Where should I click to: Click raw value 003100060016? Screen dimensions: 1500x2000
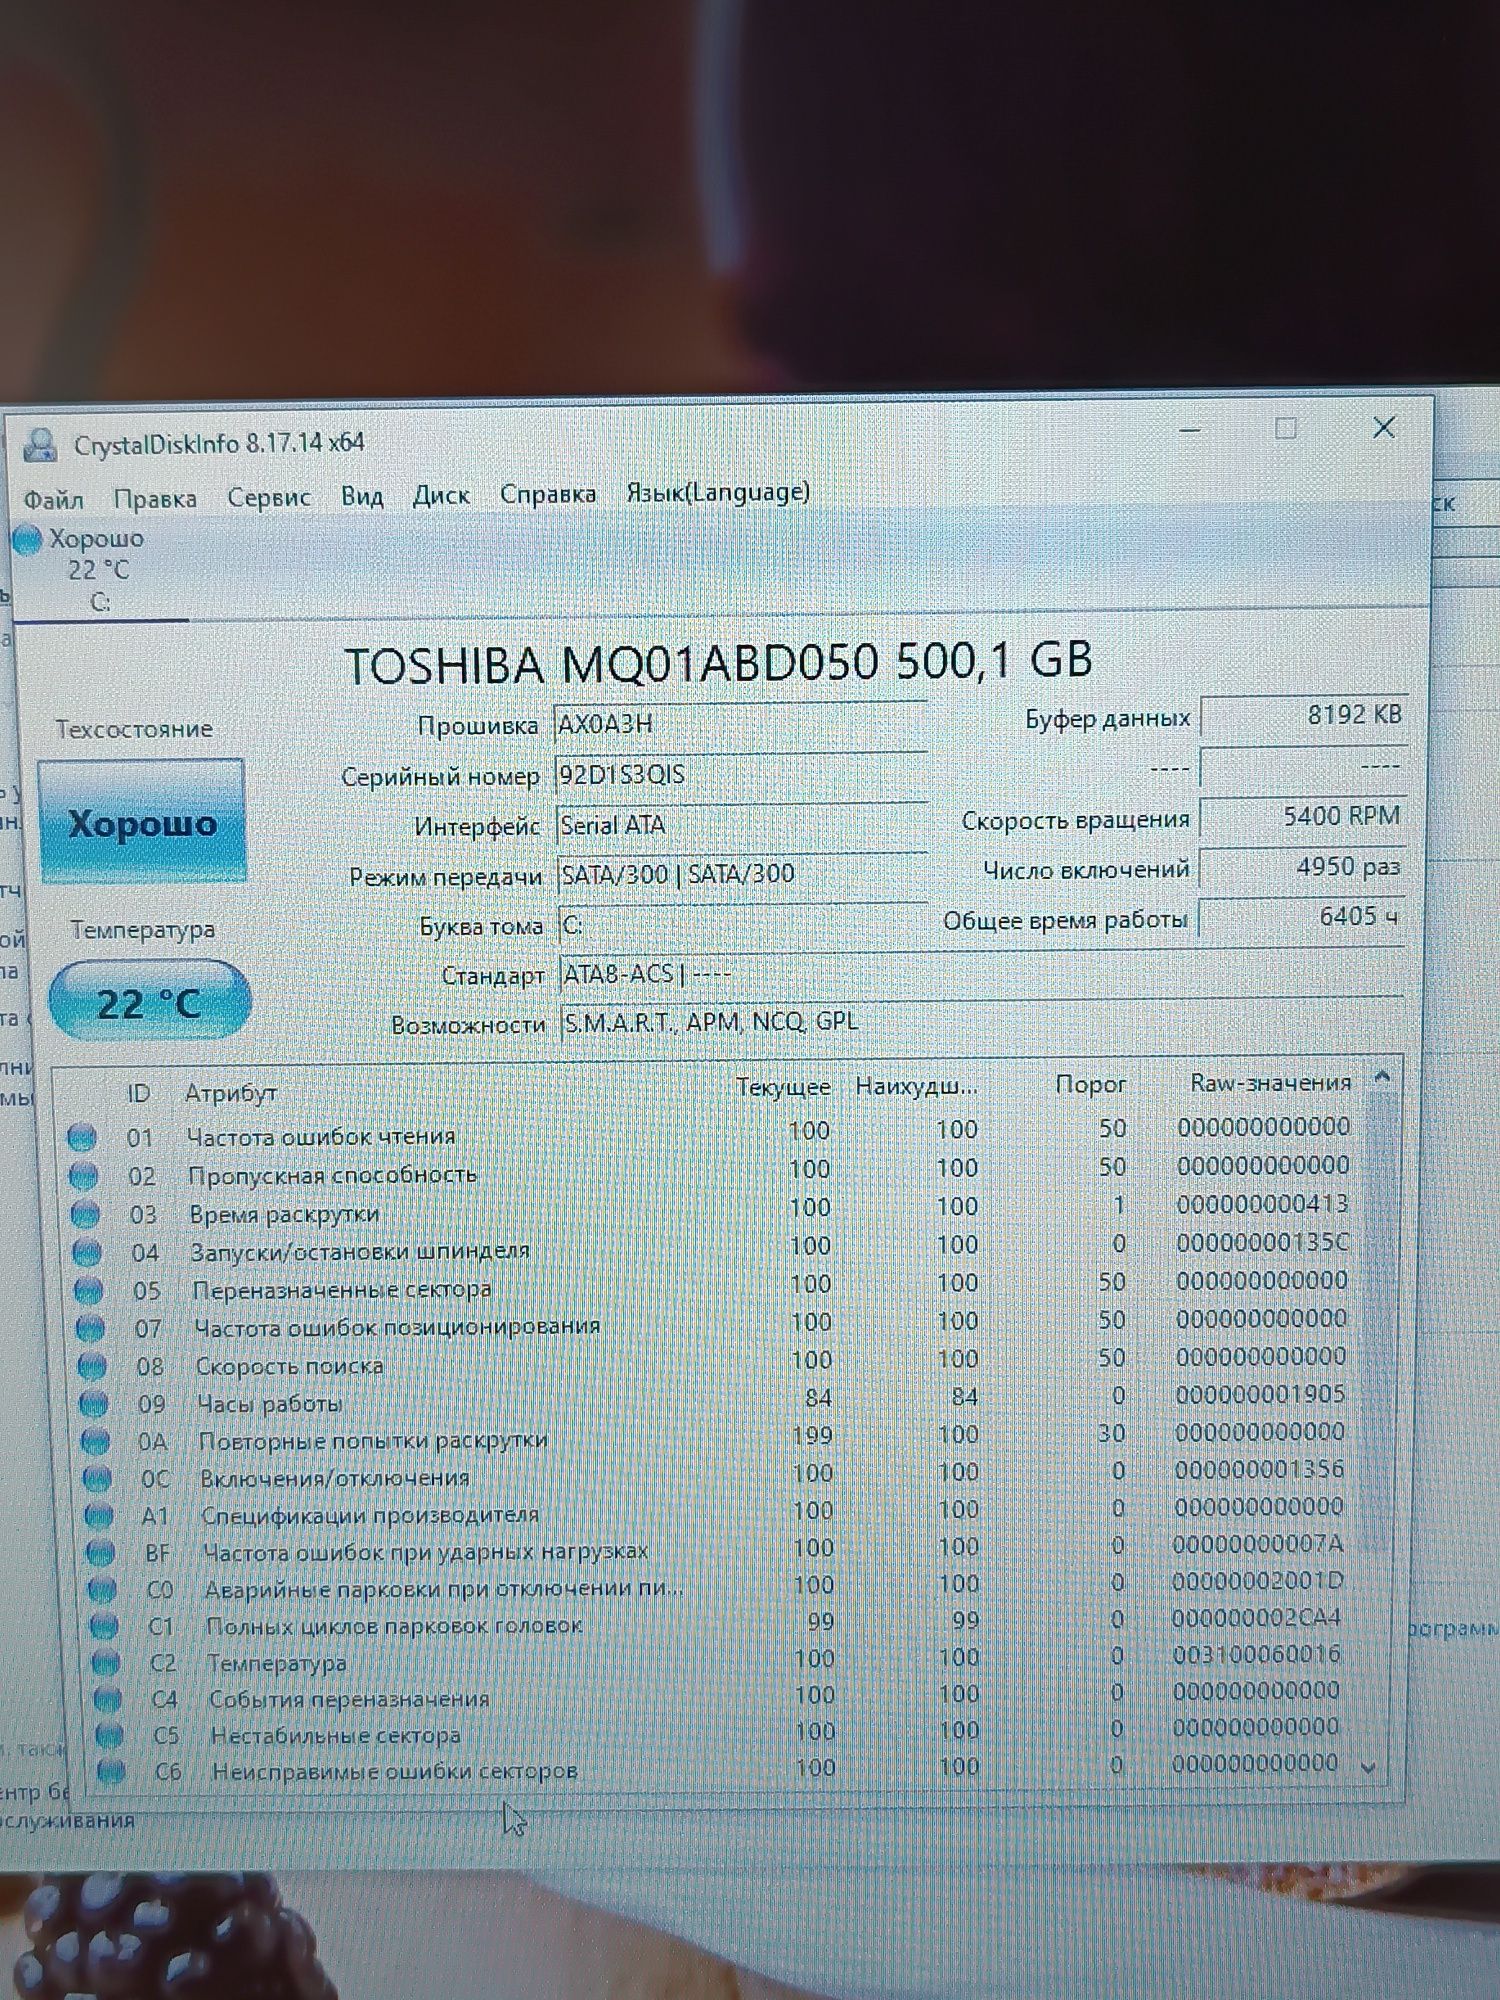pos(1256,1655)
